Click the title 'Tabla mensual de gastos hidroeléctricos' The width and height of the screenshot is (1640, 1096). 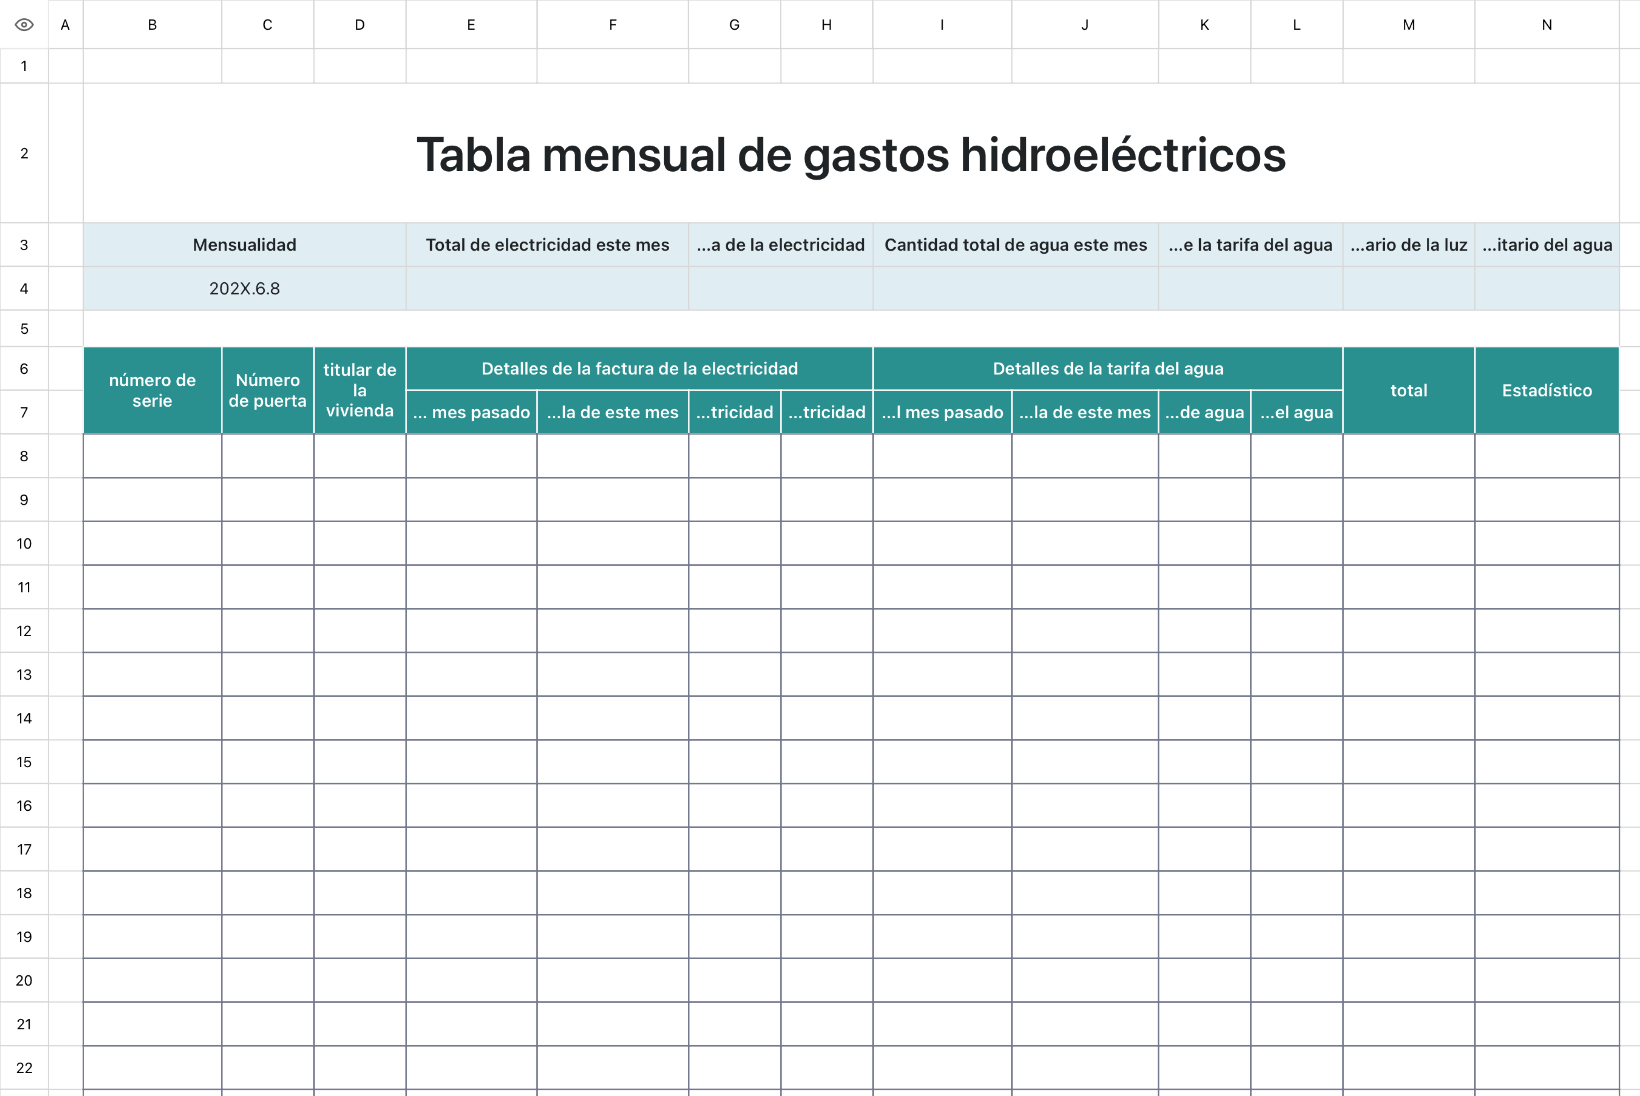(851, 154)
